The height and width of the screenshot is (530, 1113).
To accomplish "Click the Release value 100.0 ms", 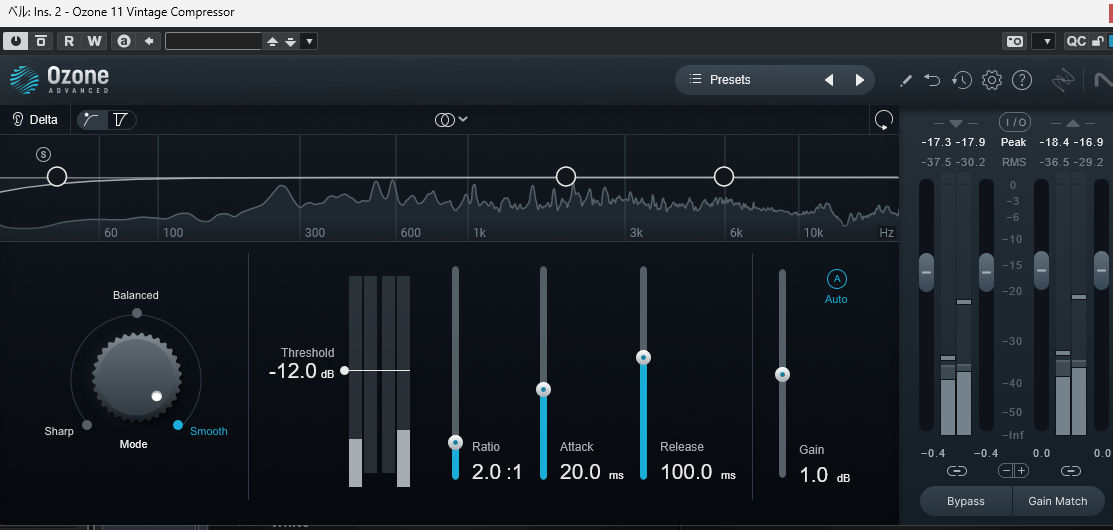I will pyautogui.click(x=698, y=472).
